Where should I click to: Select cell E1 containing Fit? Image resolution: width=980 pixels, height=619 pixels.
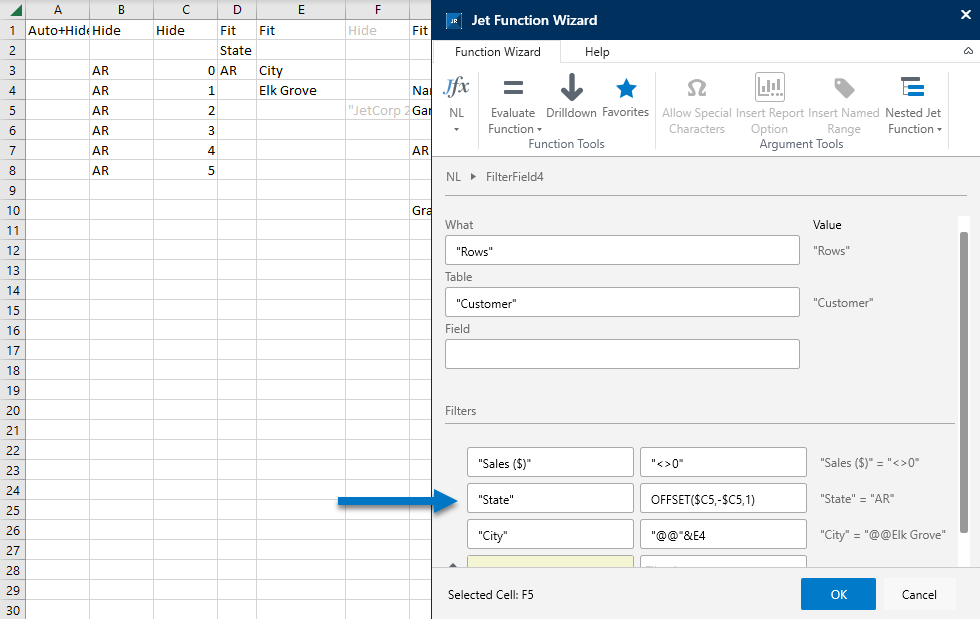click(301, 31)
